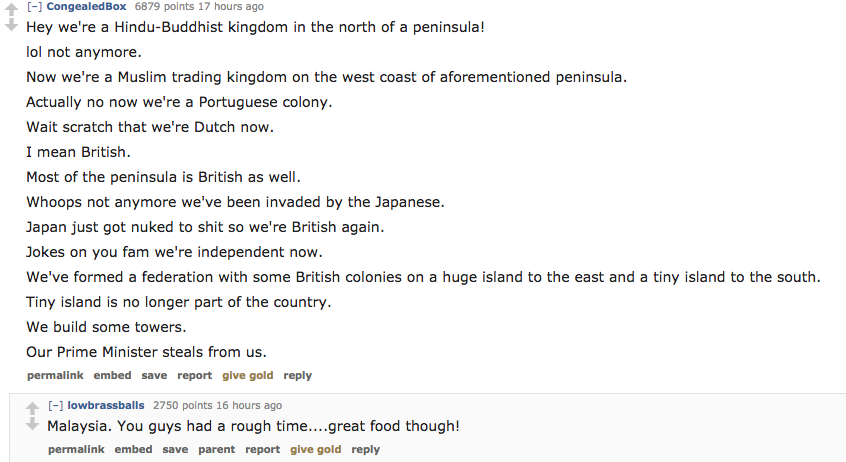Save CongealedBox's comment
846x462 pixels.
point(154,376)
